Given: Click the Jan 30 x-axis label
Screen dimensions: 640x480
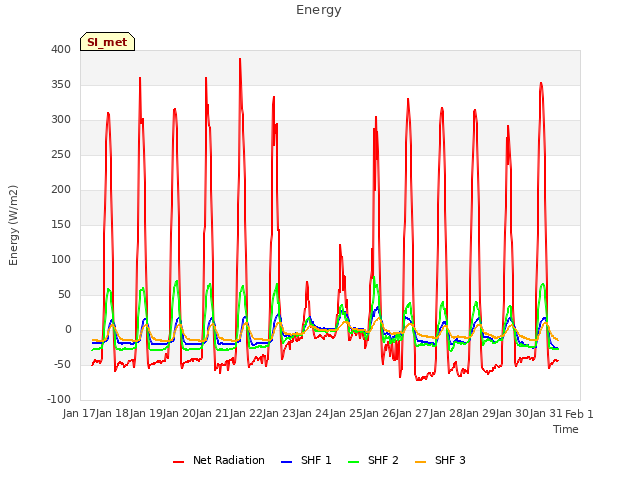Looking at the screenshot, I should click(513, 414).
